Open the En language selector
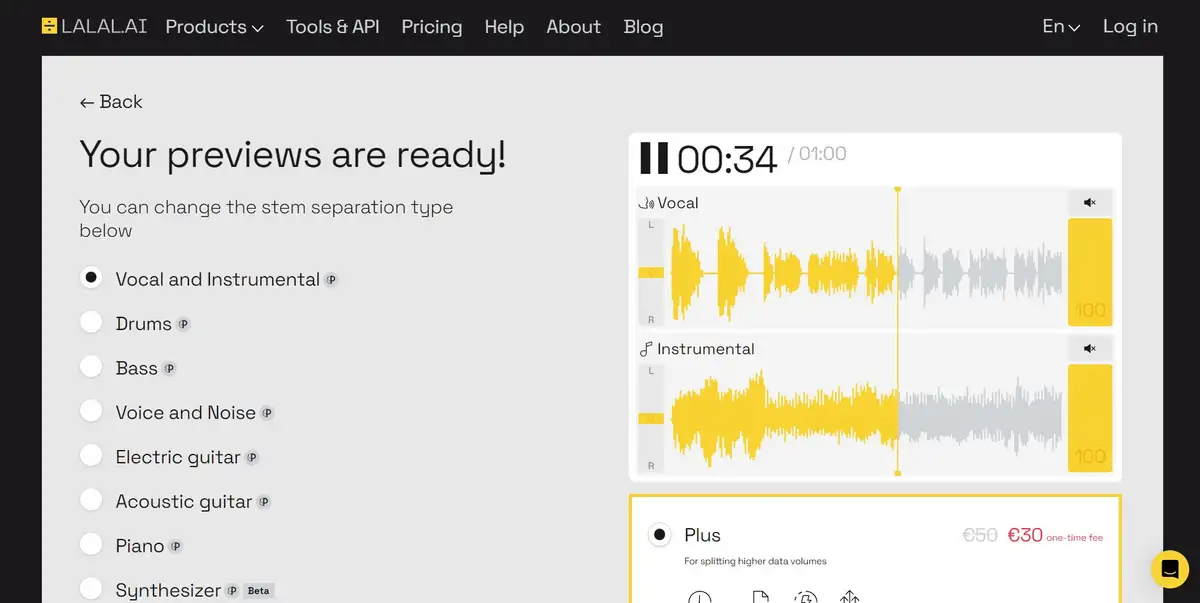 (x=1060, y=27)
